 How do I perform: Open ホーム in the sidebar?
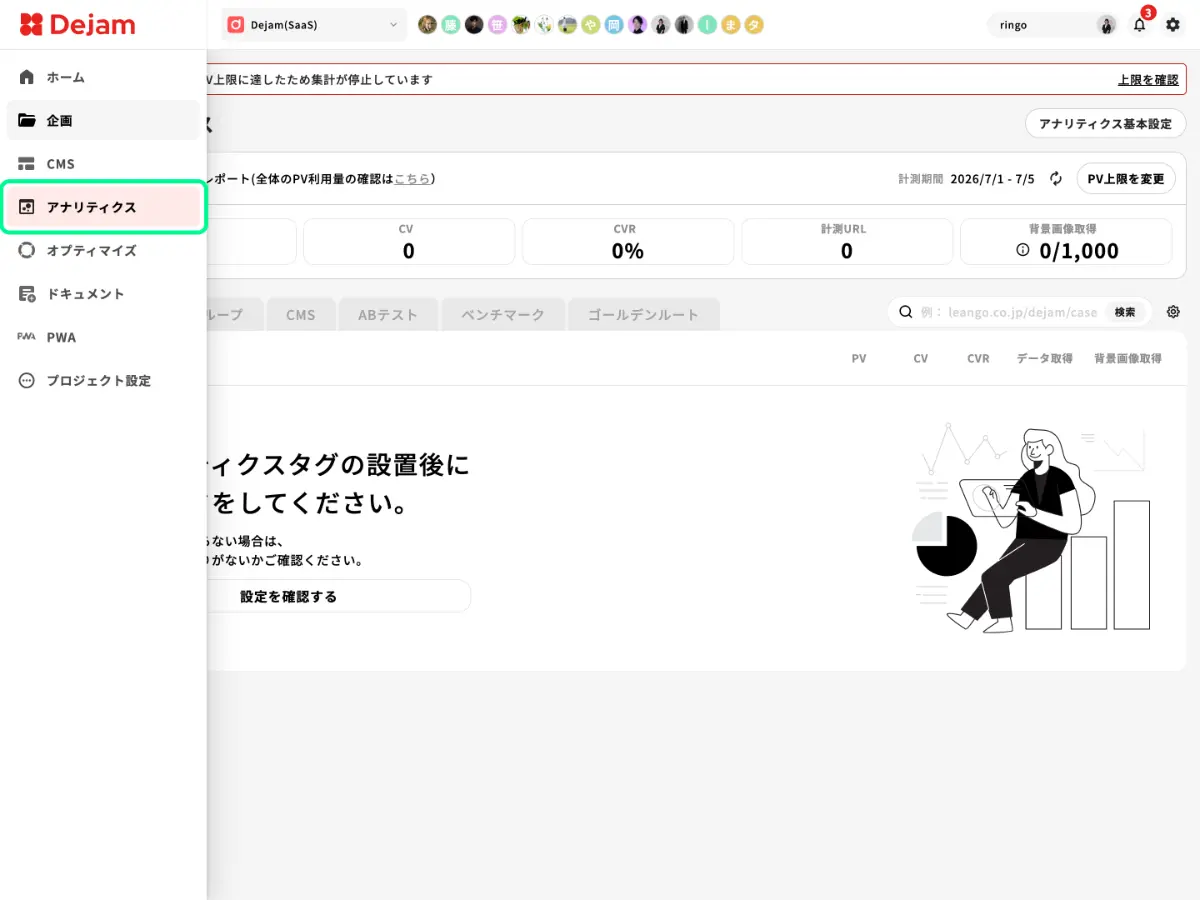[x=103, y=77]
